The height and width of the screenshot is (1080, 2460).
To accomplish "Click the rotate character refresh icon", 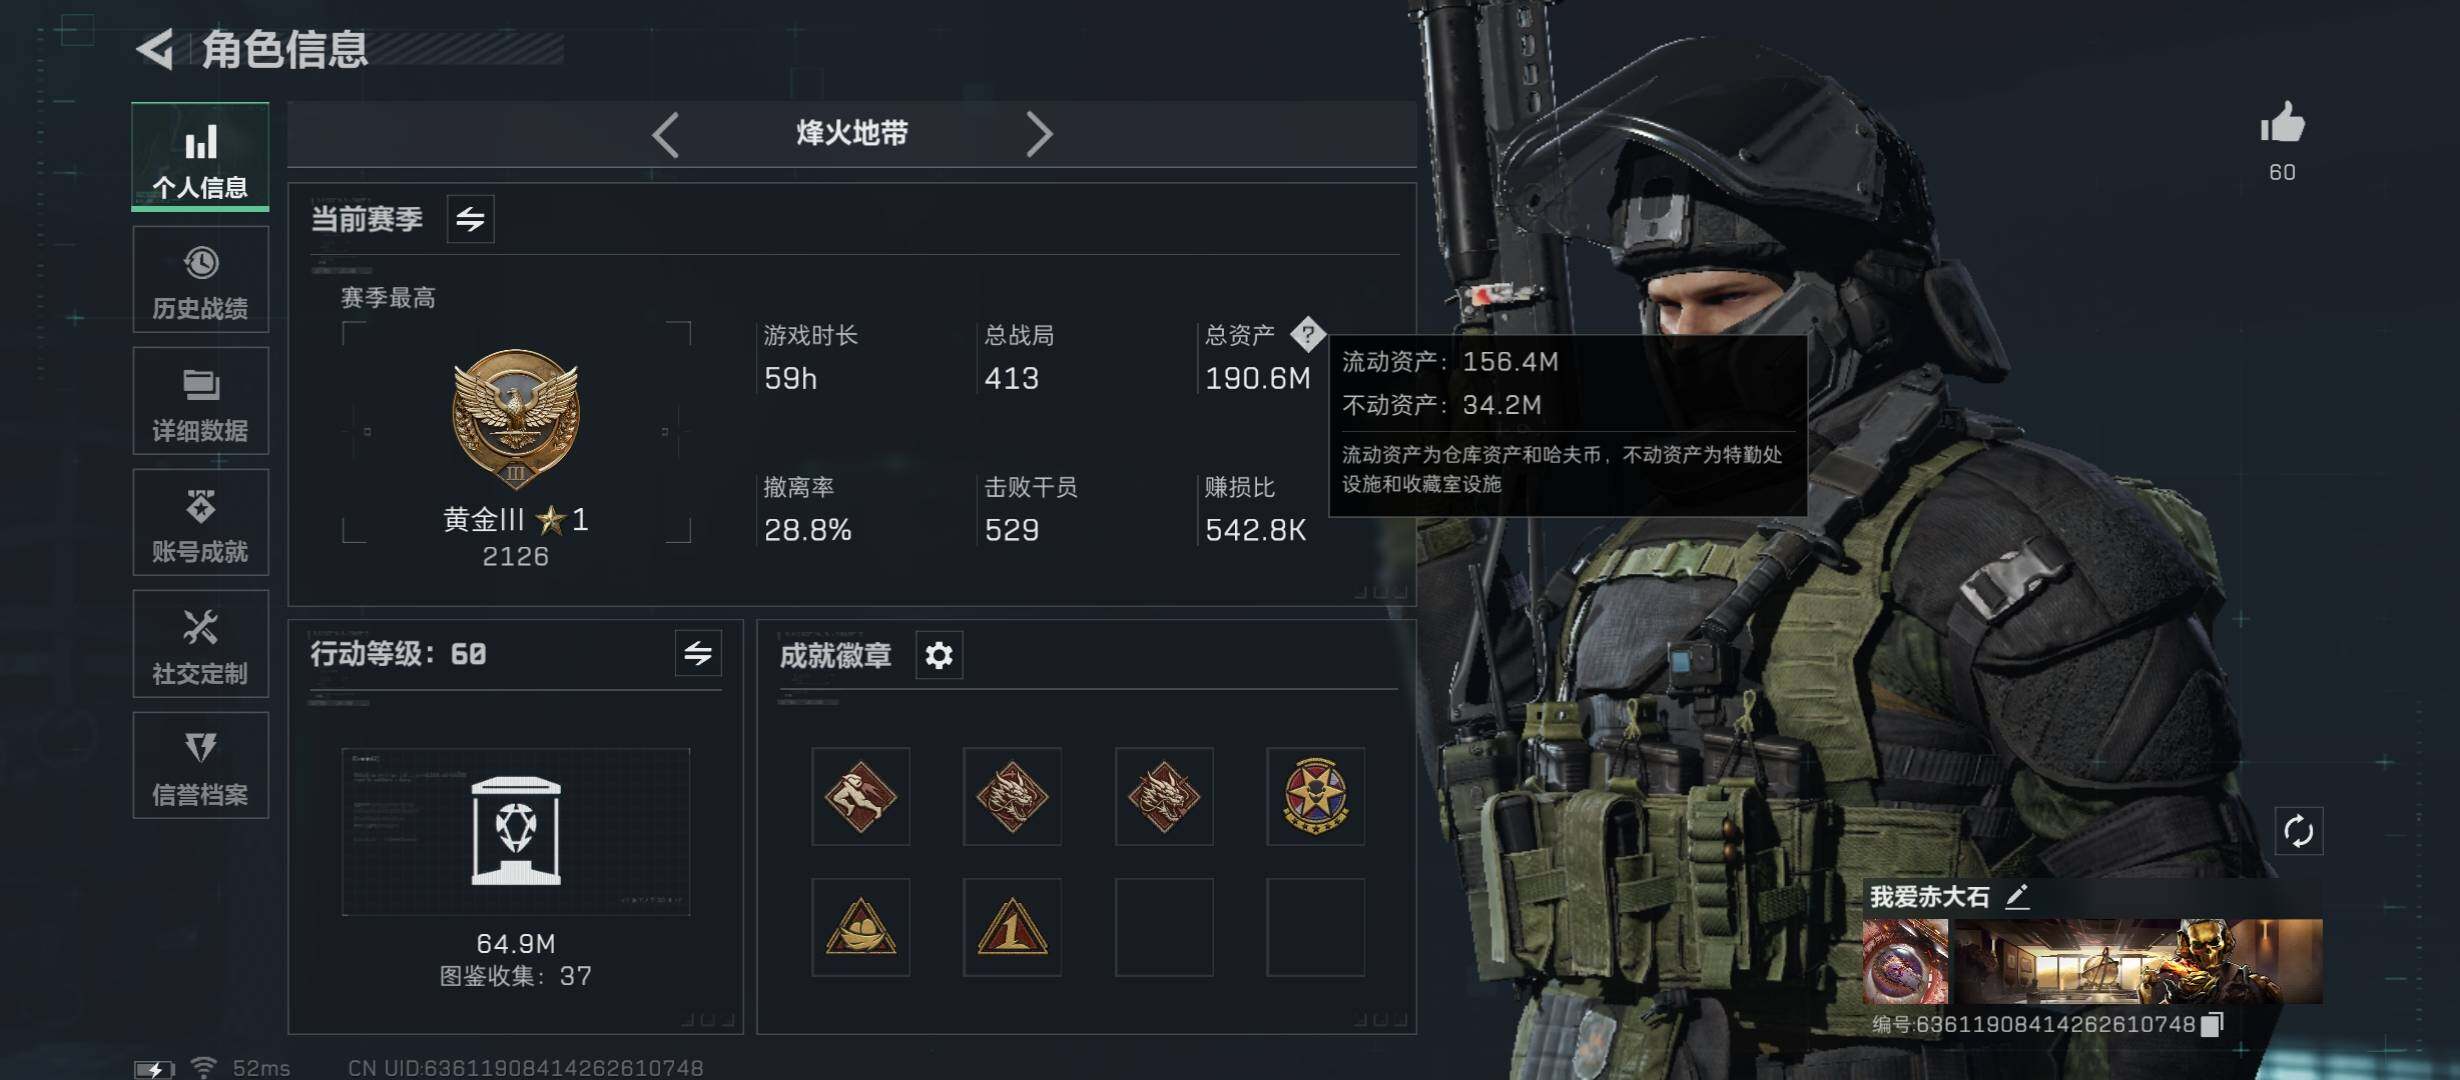I will point(2298,831).
